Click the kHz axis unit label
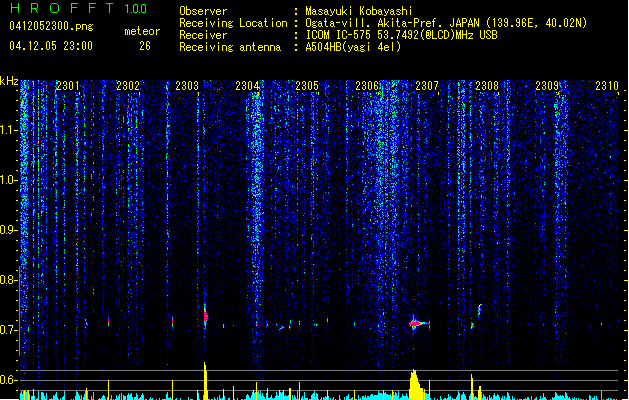 tap(9, 81)
